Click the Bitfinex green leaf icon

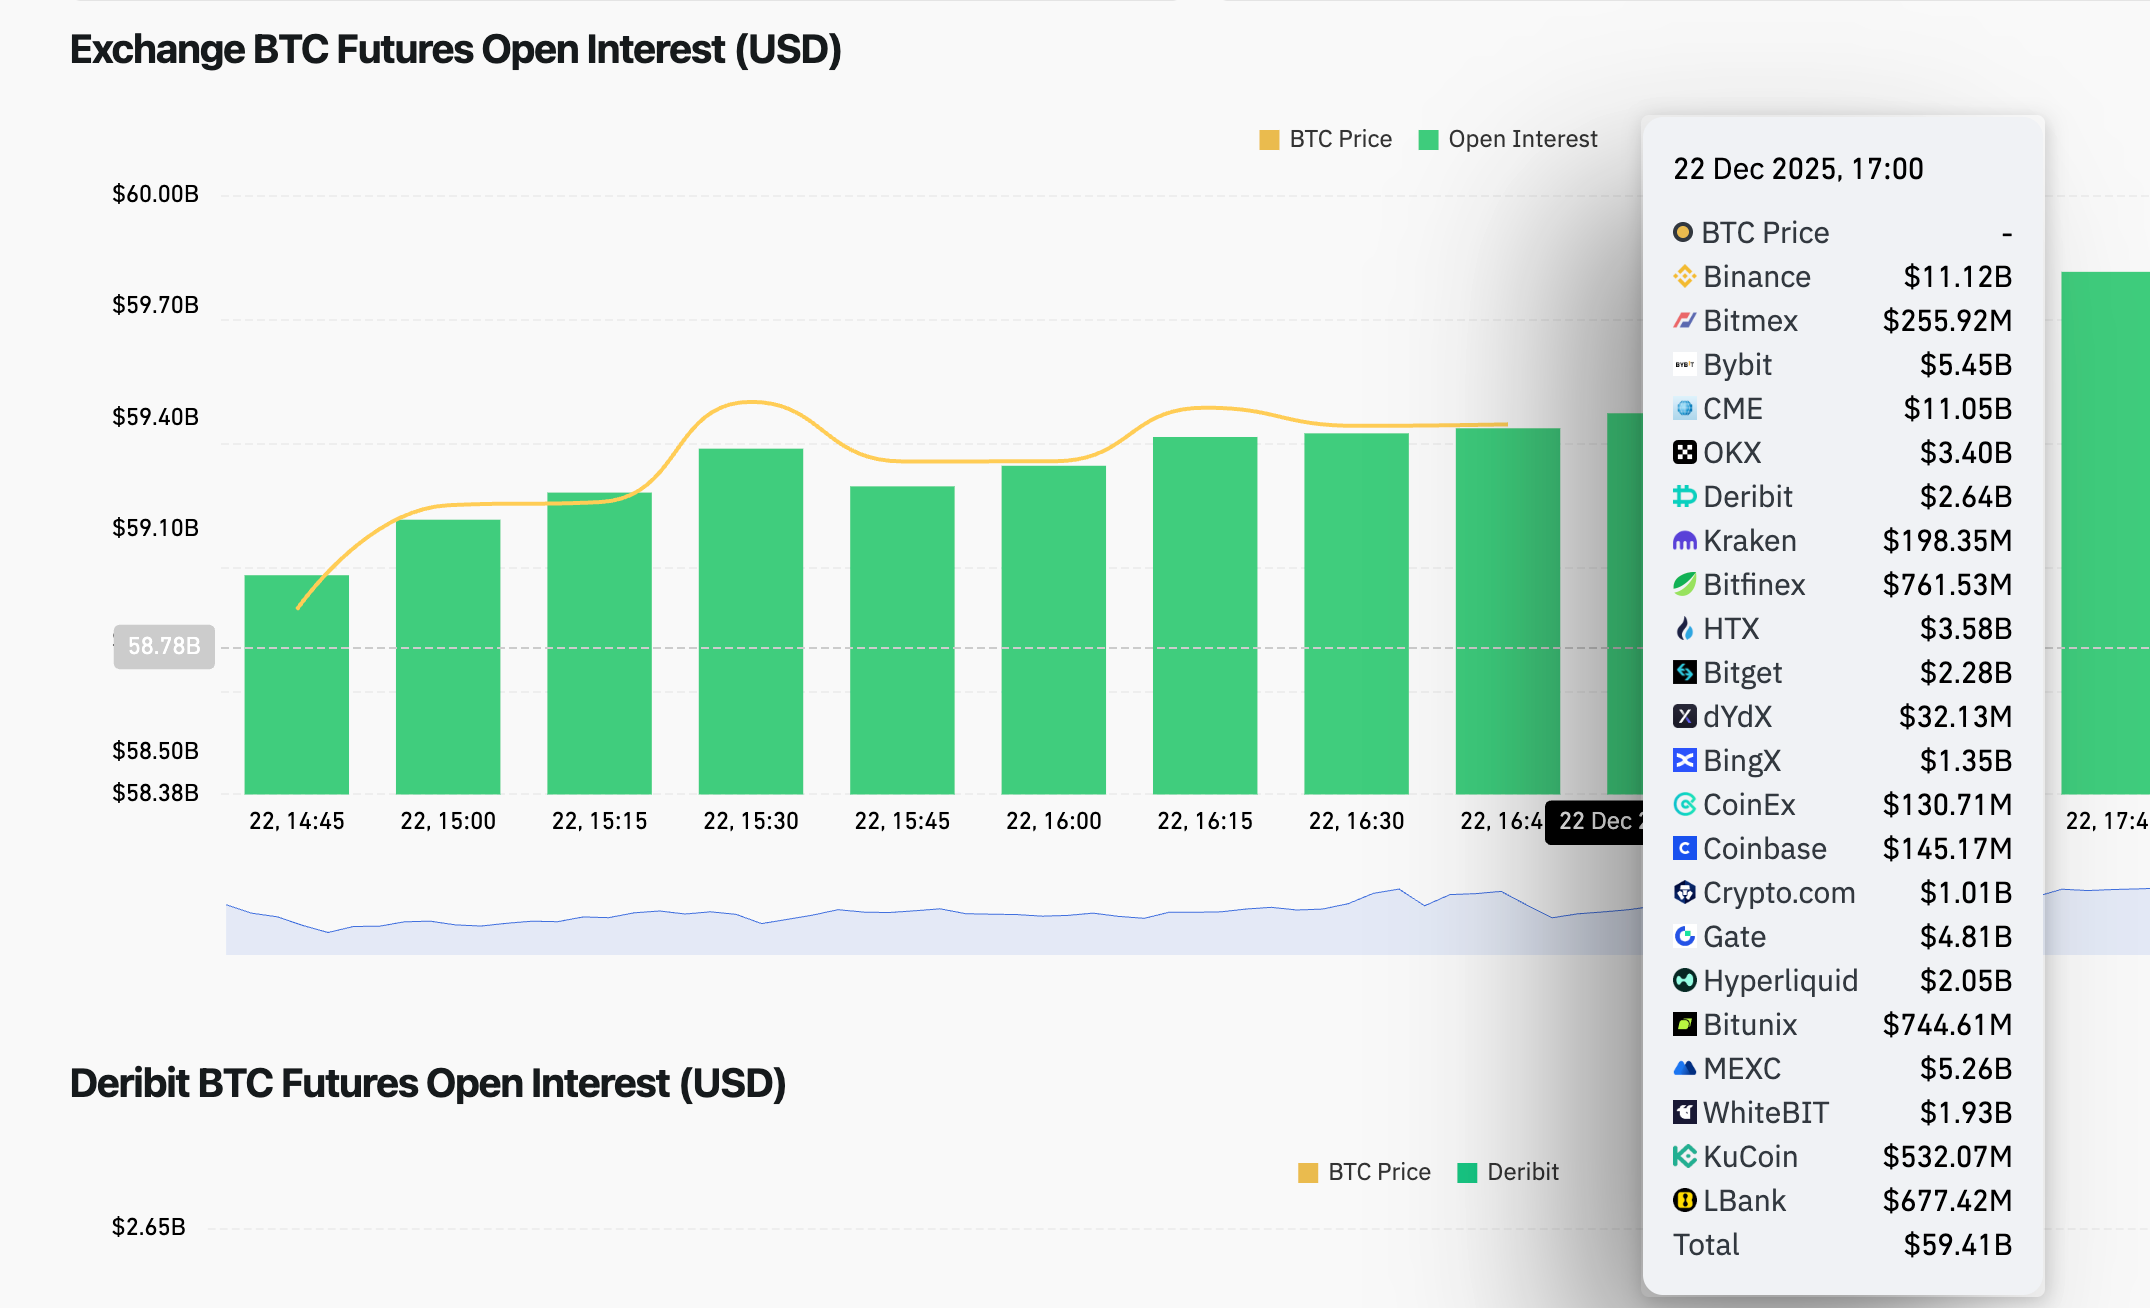[1685, 584]
